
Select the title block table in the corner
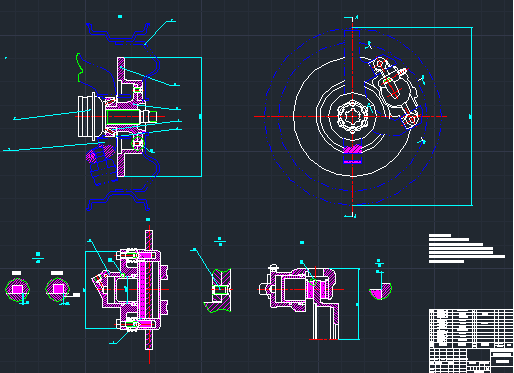471,340
